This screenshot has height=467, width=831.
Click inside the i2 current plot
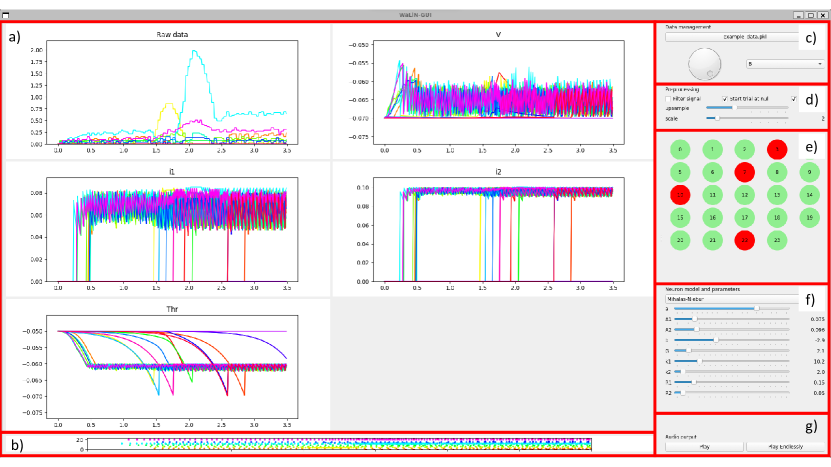pos(499,230)
